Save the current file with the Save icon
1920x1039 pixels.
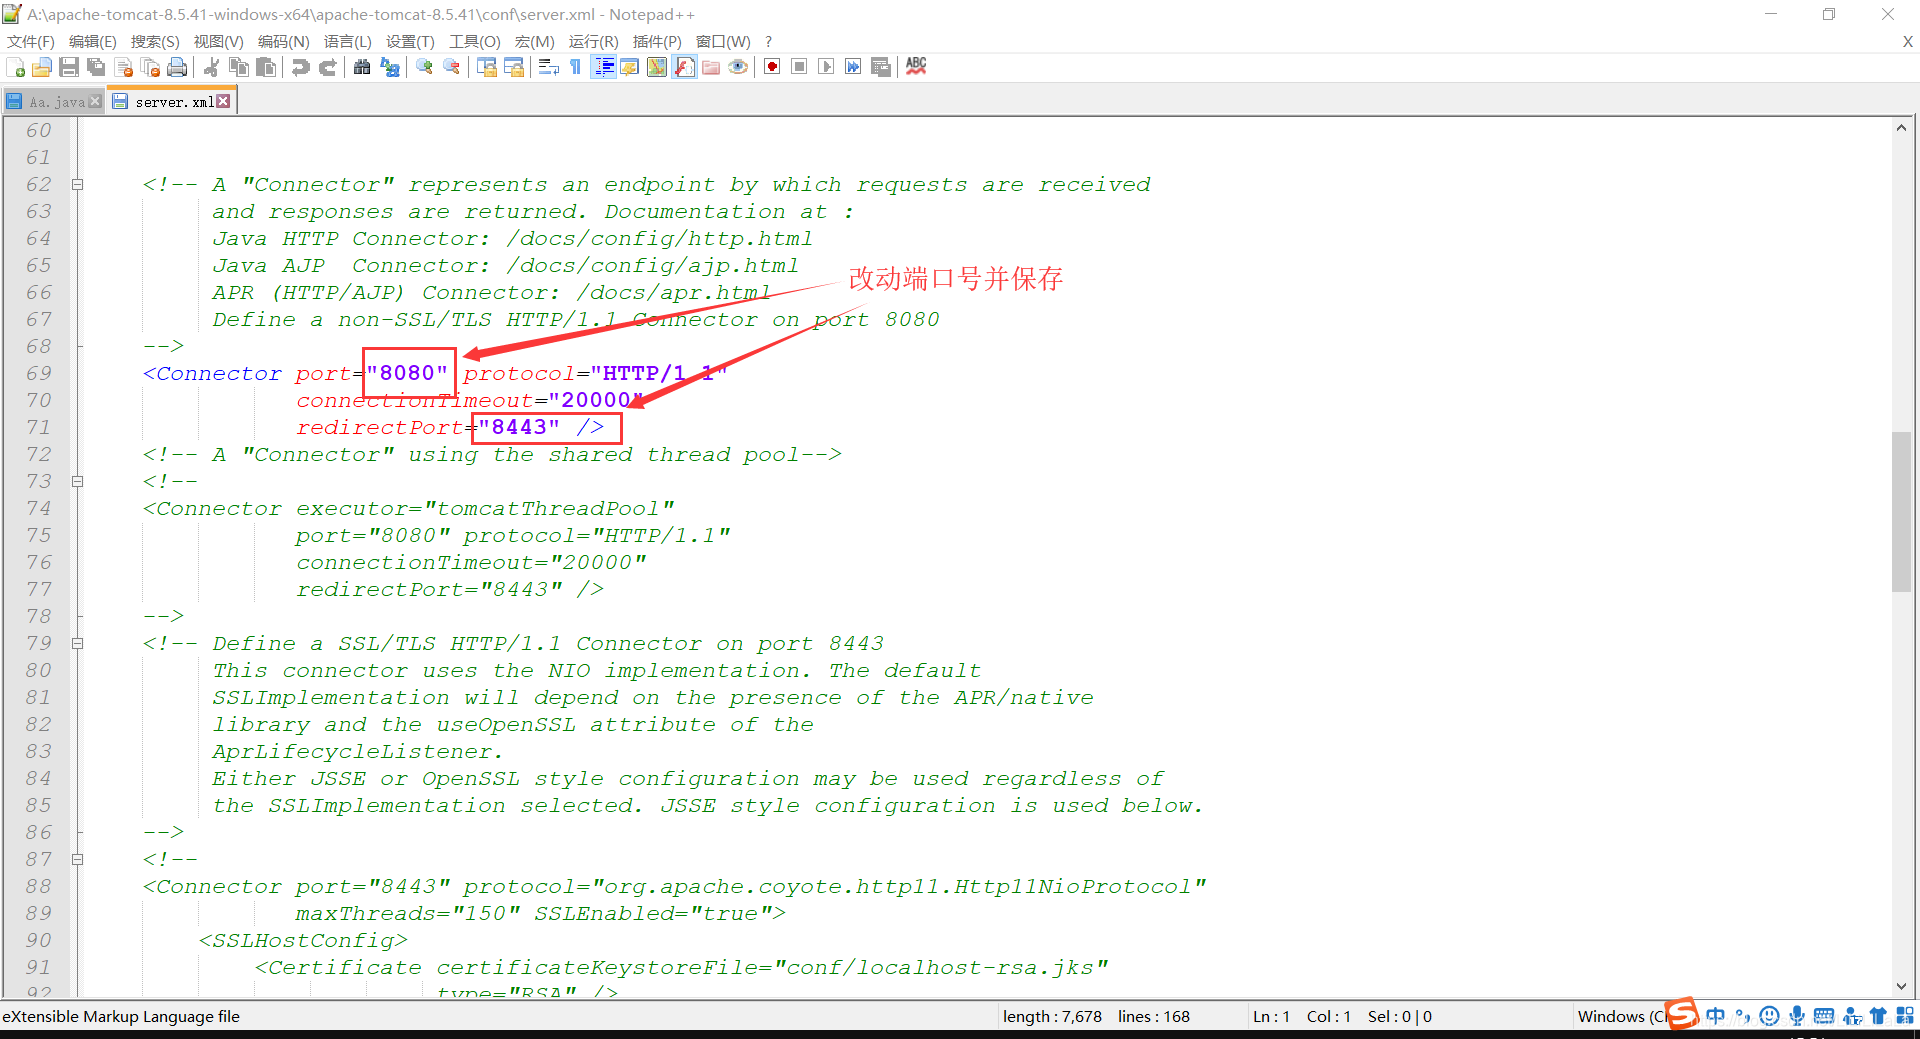tap(69, 67)
